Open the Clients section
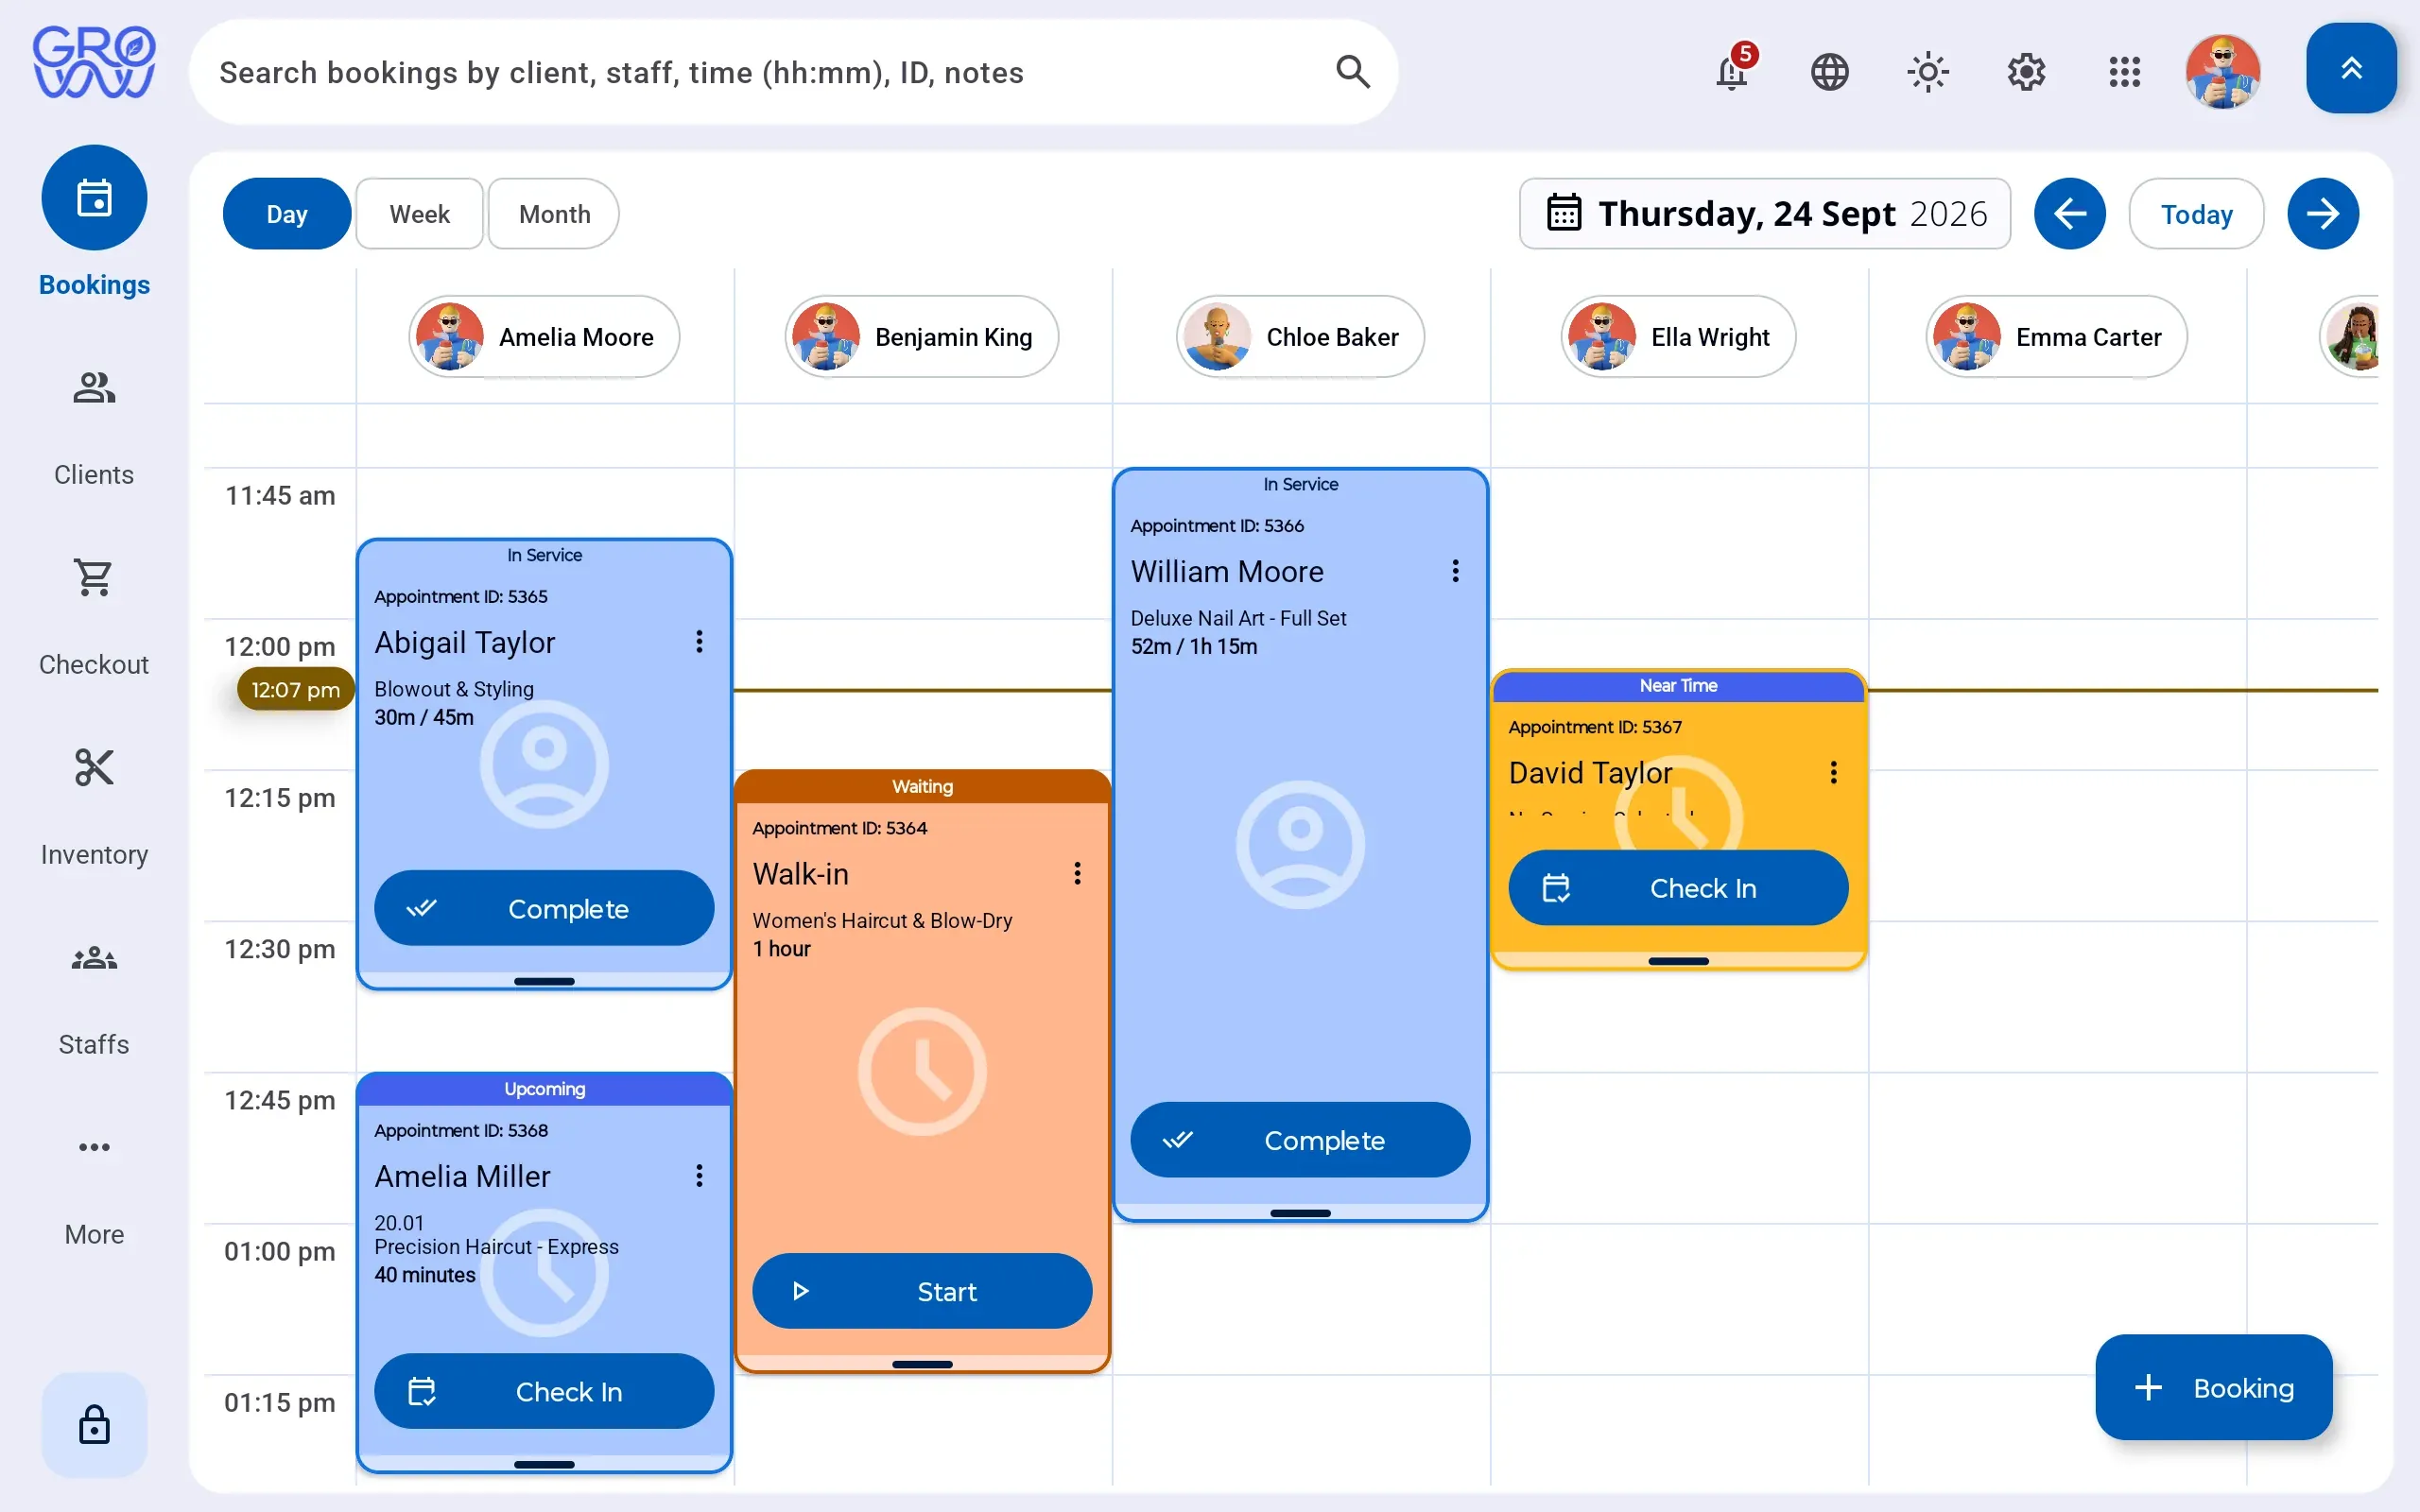Viewport: 2420px width, 1512px height. click(x=94, y=427)
